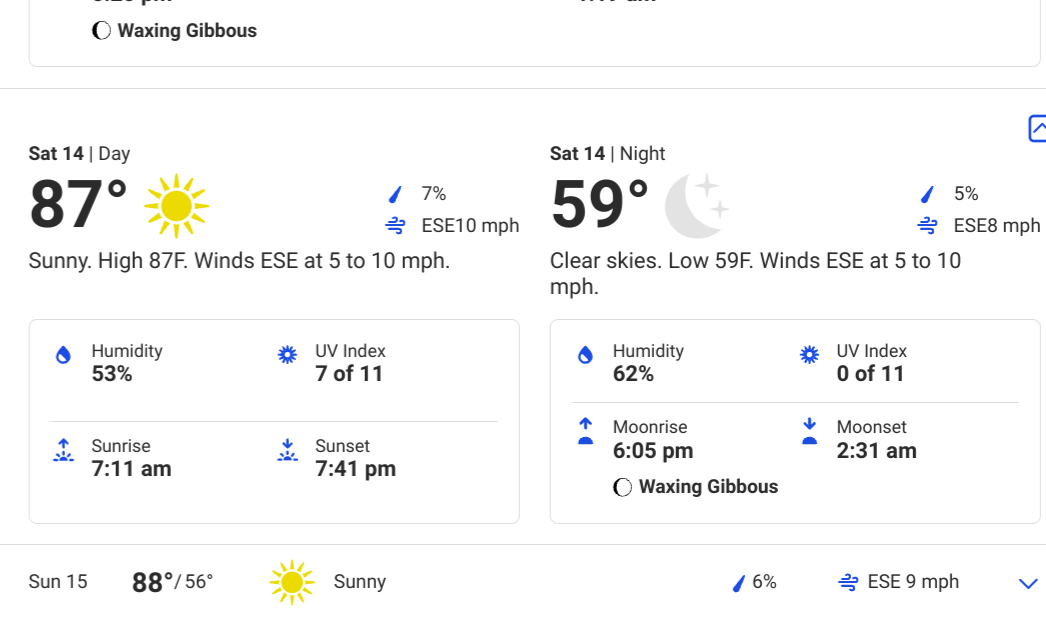Click the daytime humidity droplet icon

[63, 355]
